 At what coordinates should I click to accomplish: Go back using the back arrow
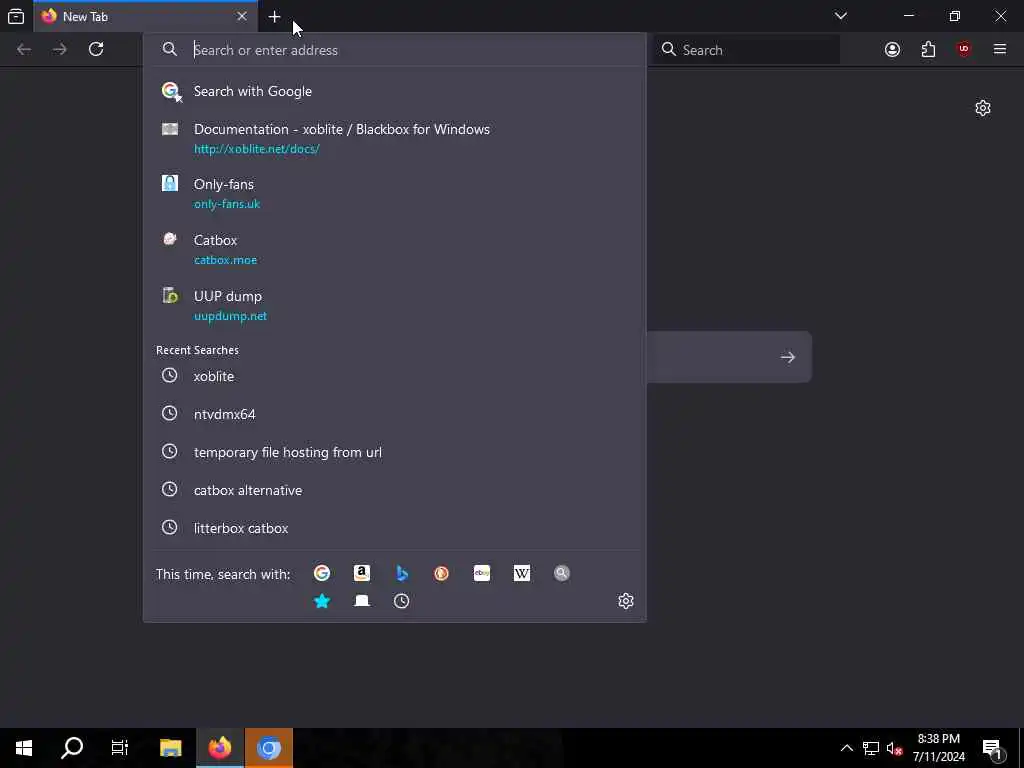(x=24, y=50)
